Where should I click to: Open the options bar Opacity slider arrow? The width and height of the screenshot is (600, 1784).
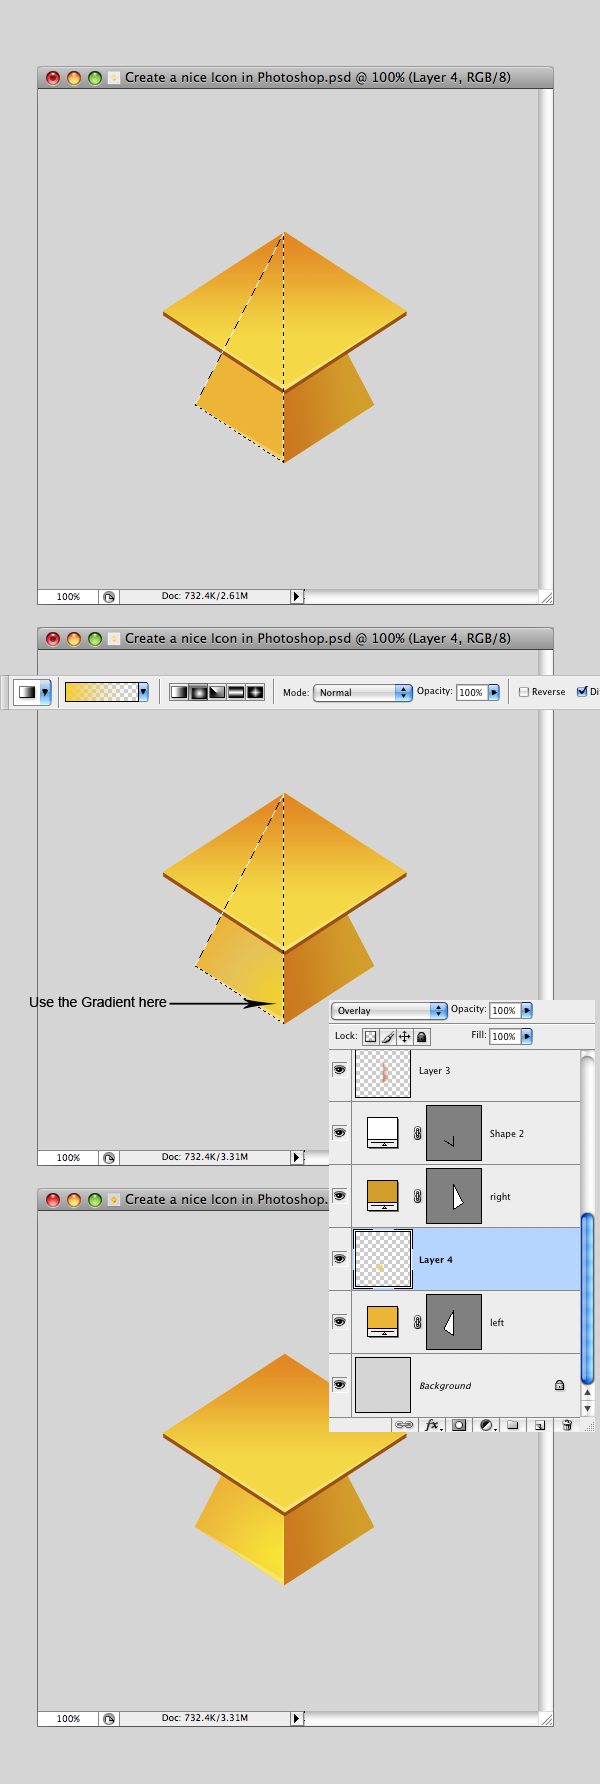tap(494, 692)
